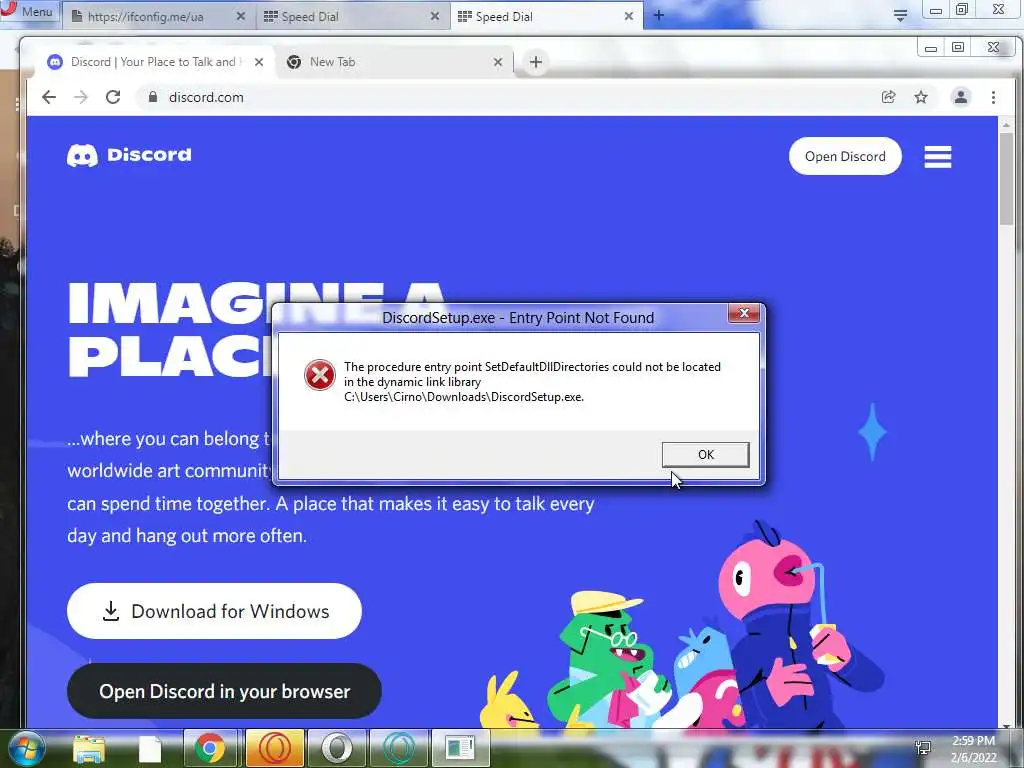Image resolution: width=1024 pixels, height=768 pixels.
Task: Open a new Chrome tab
Action: [x=536, y=62]
